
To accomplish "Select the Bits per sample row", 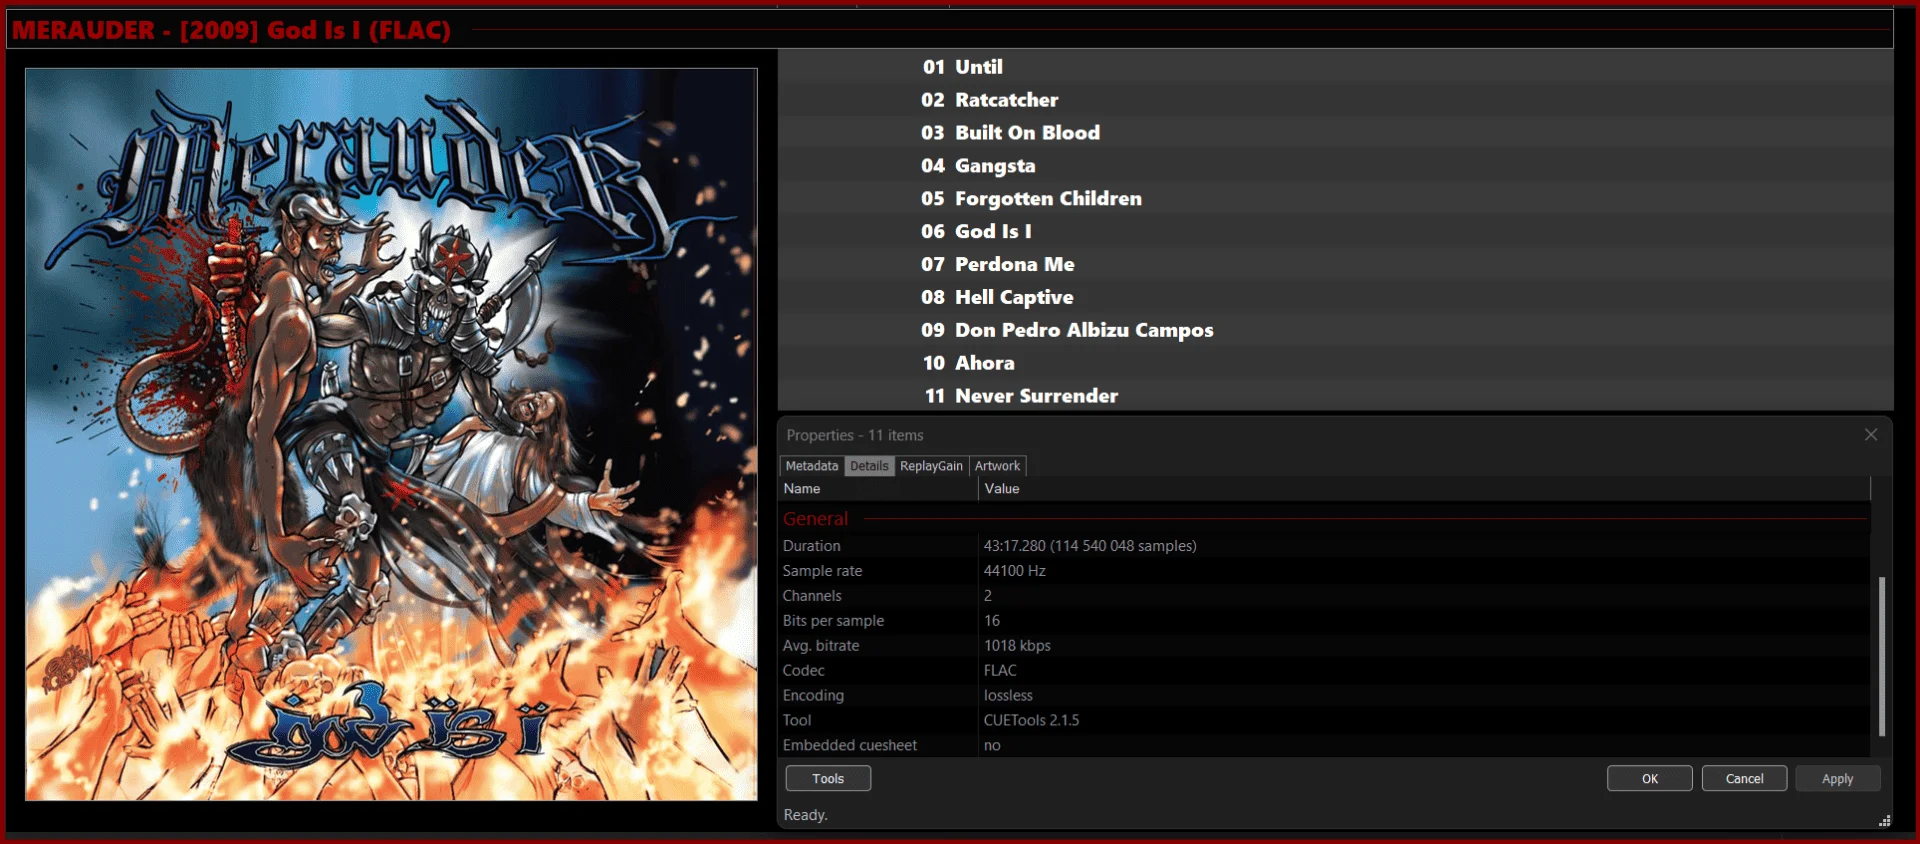I will click(1325, 621).
